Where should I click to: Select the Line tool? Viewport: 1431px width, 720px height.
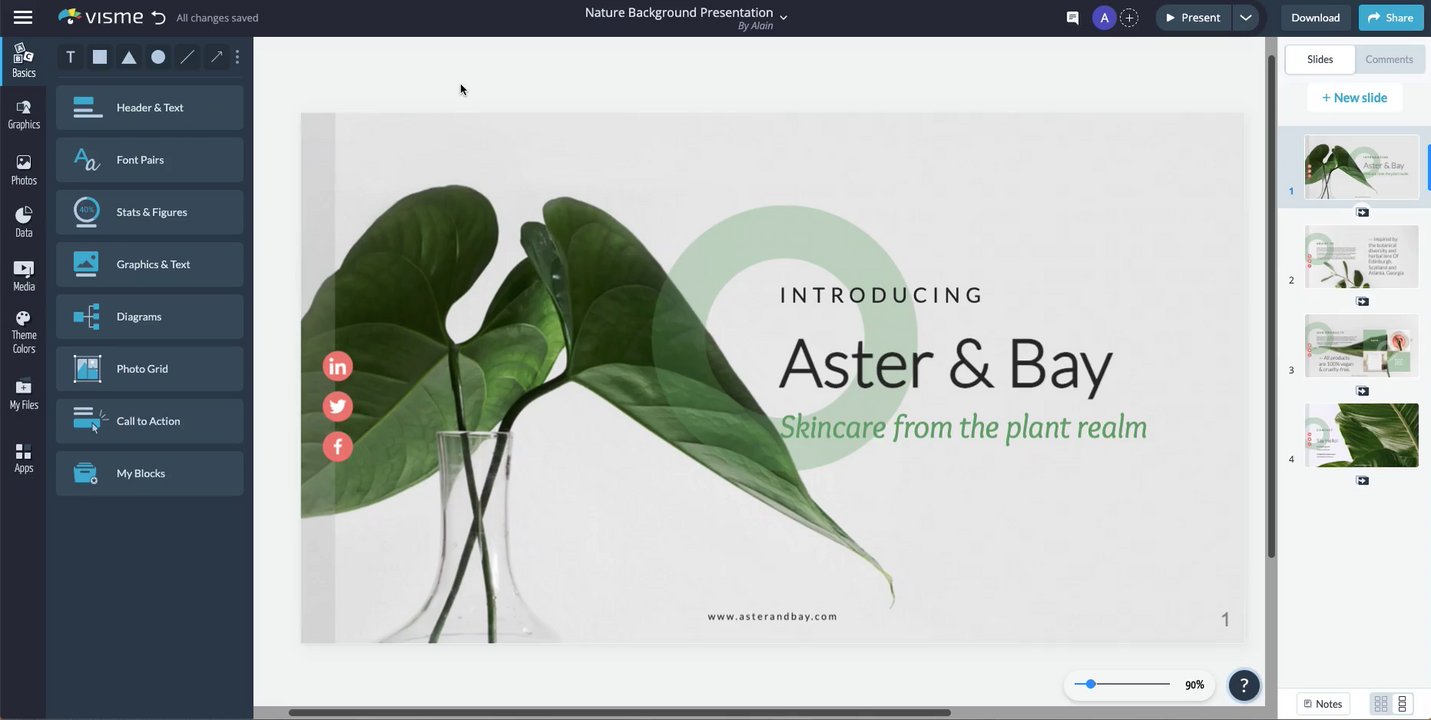187,57
